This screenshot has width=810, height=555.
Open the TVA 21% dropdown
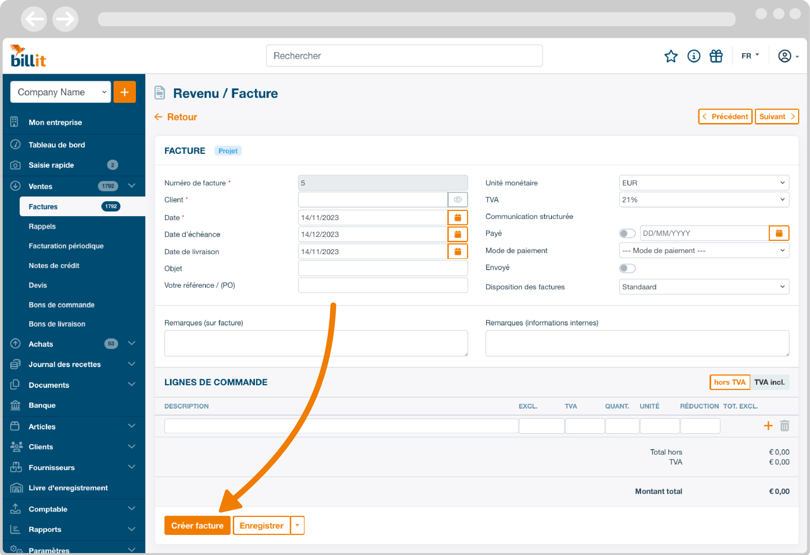click(x=703, y=200)
